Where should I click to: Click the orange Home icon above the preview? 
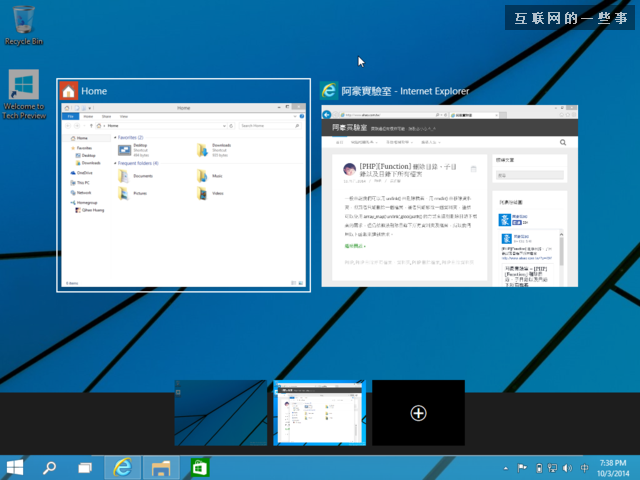pyautogui.click(x=68, y=91)
